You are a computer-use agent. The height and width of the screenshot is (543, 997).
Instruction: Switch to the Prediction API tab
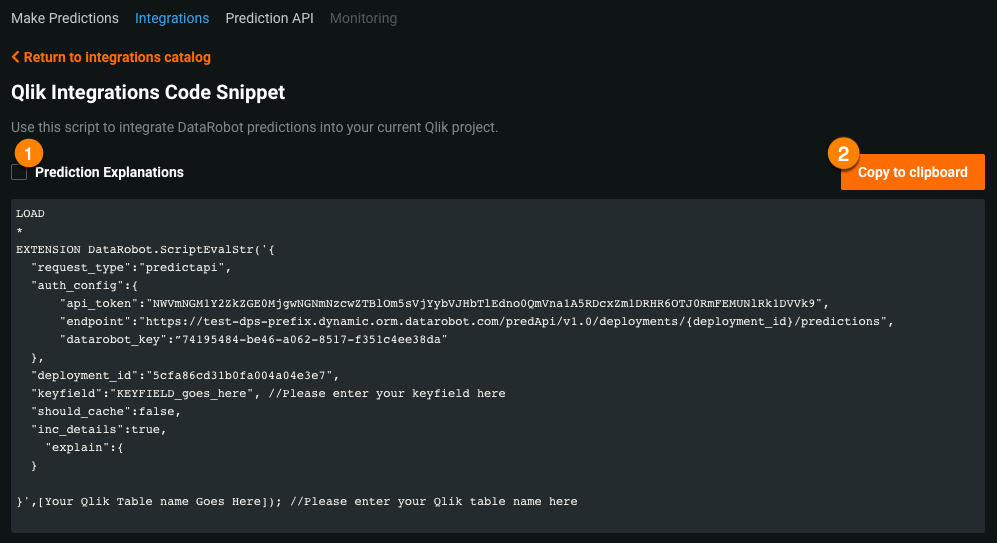(269, 18)
